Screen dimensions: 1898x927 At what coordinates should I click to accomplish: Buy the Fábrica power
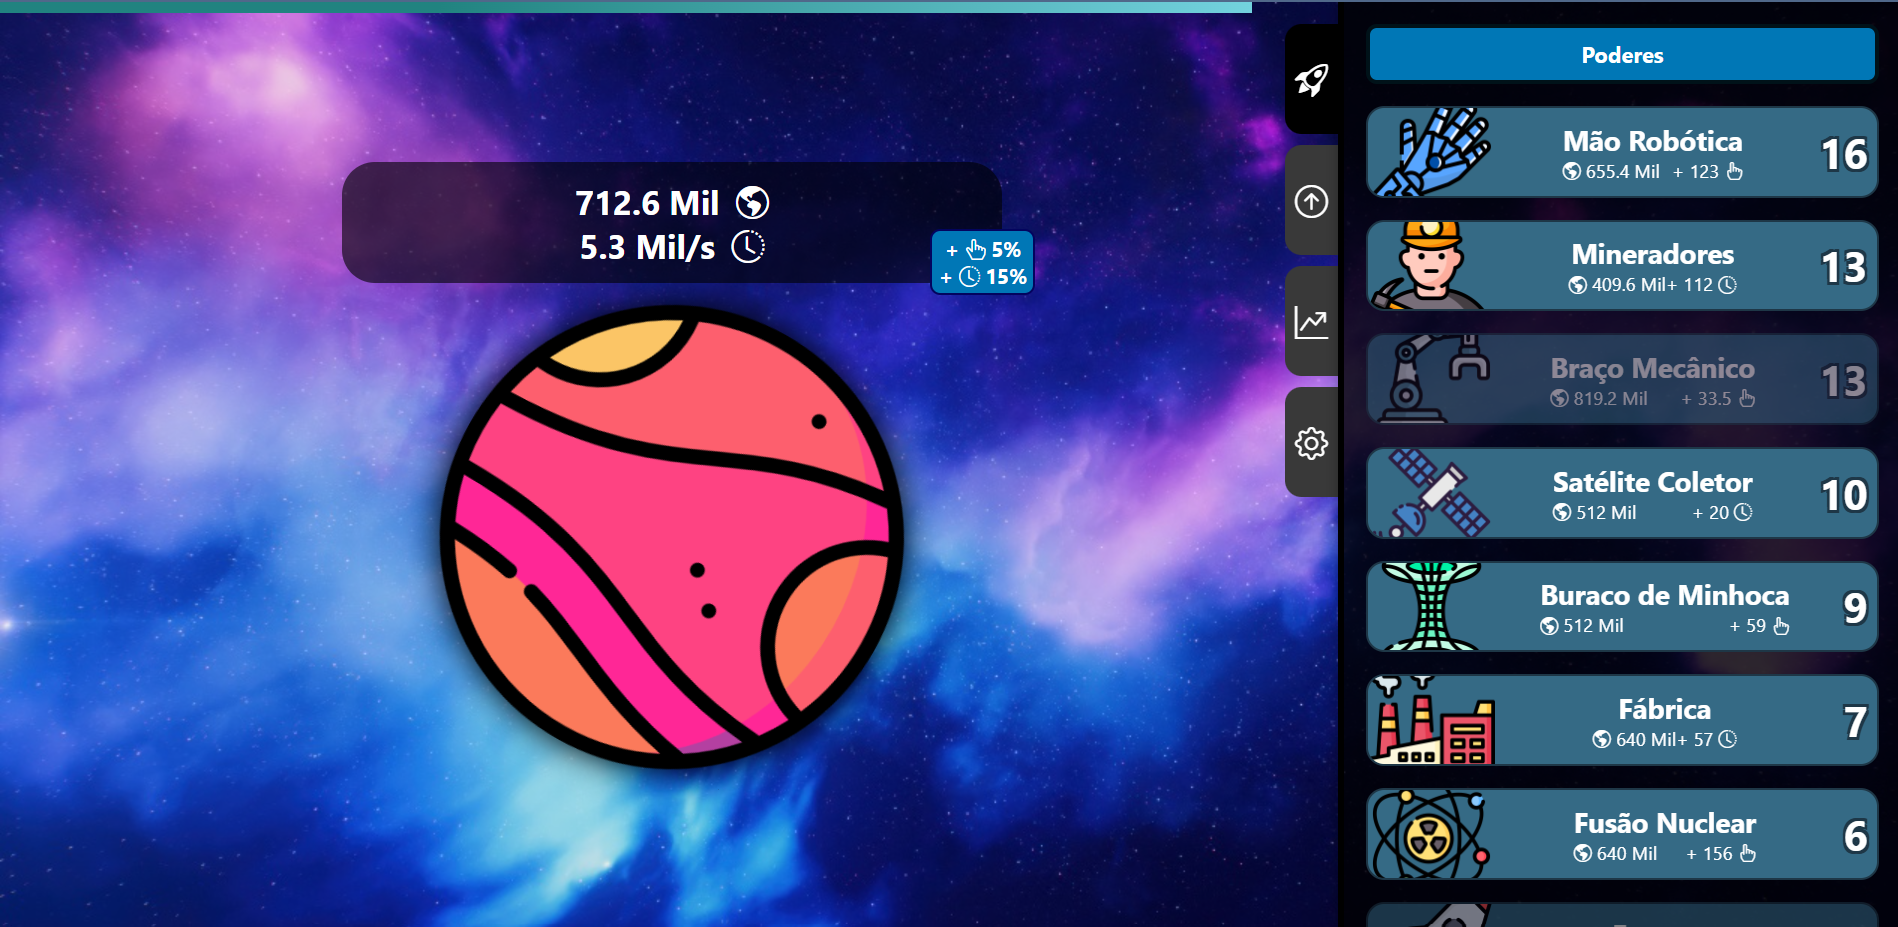click(1622, 720)
